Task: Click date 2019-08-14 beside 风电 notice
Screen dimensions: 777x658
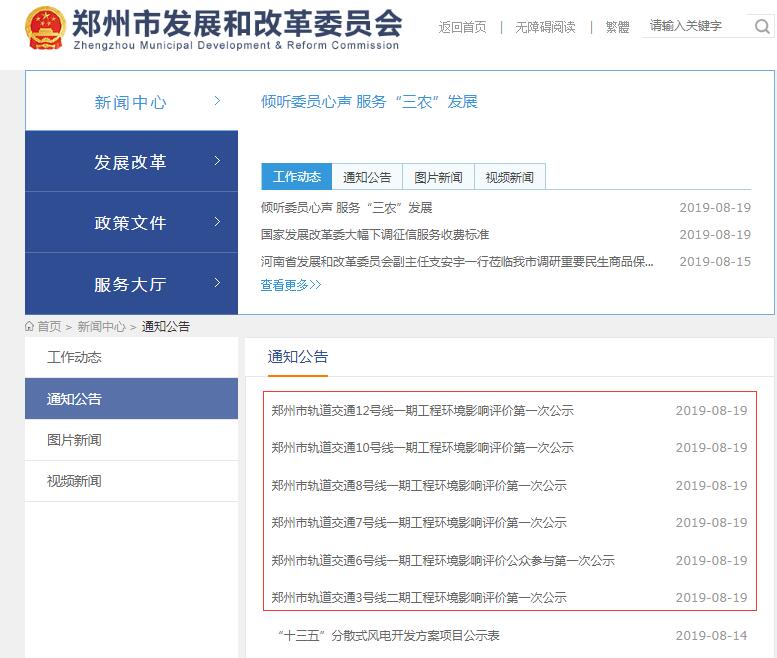Action: click(x=711, y=635)
